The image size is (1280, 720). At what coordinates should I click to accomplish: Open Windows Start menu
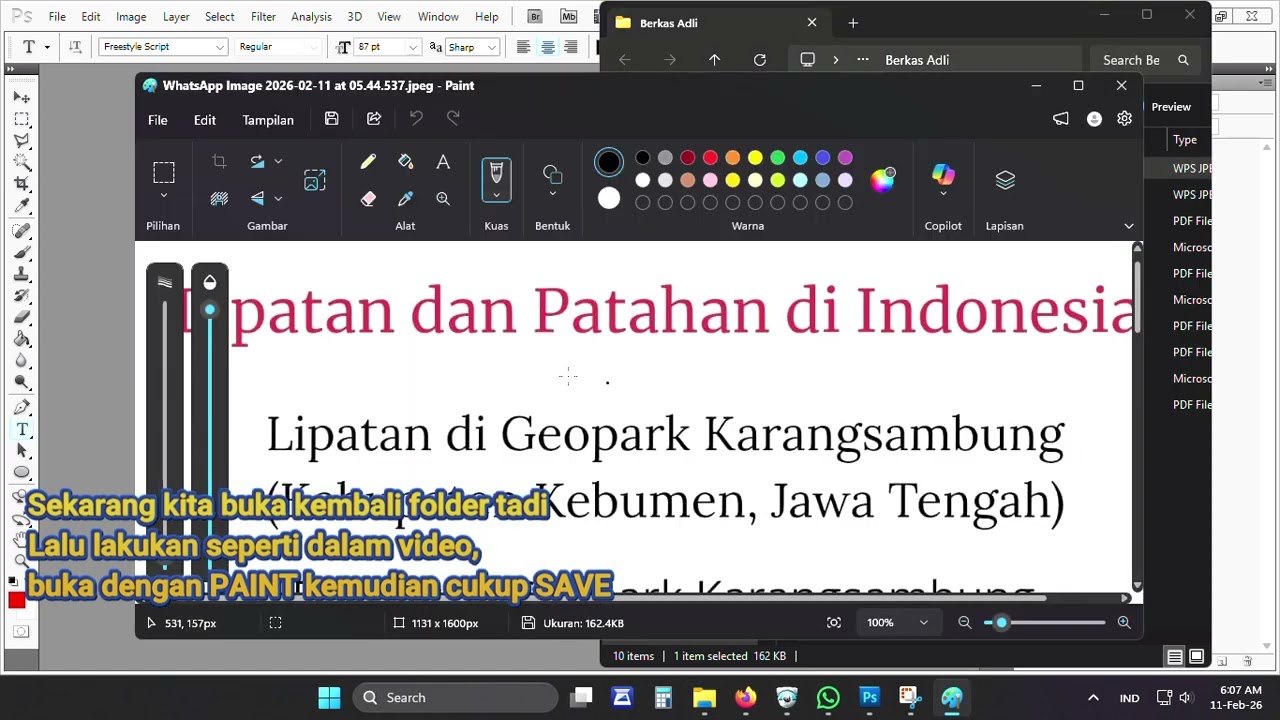click(x=329, y=698)
